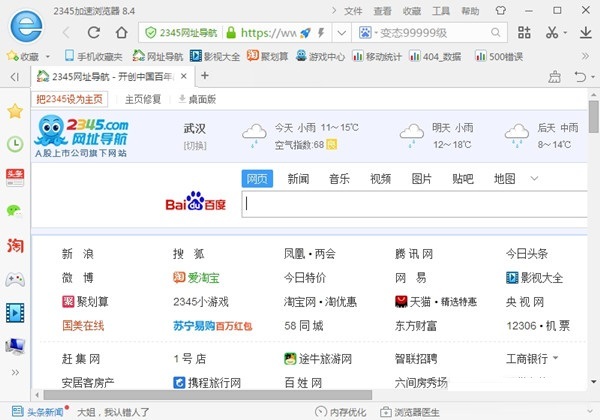
Task: Open the sidebar computer icon
Action: point(15,346)
